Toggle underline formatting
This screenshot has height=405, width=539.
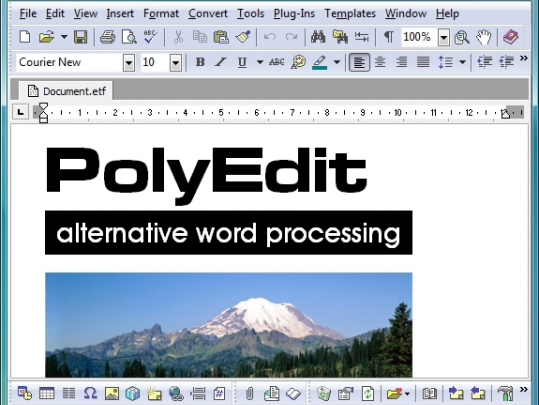point(242,62)
